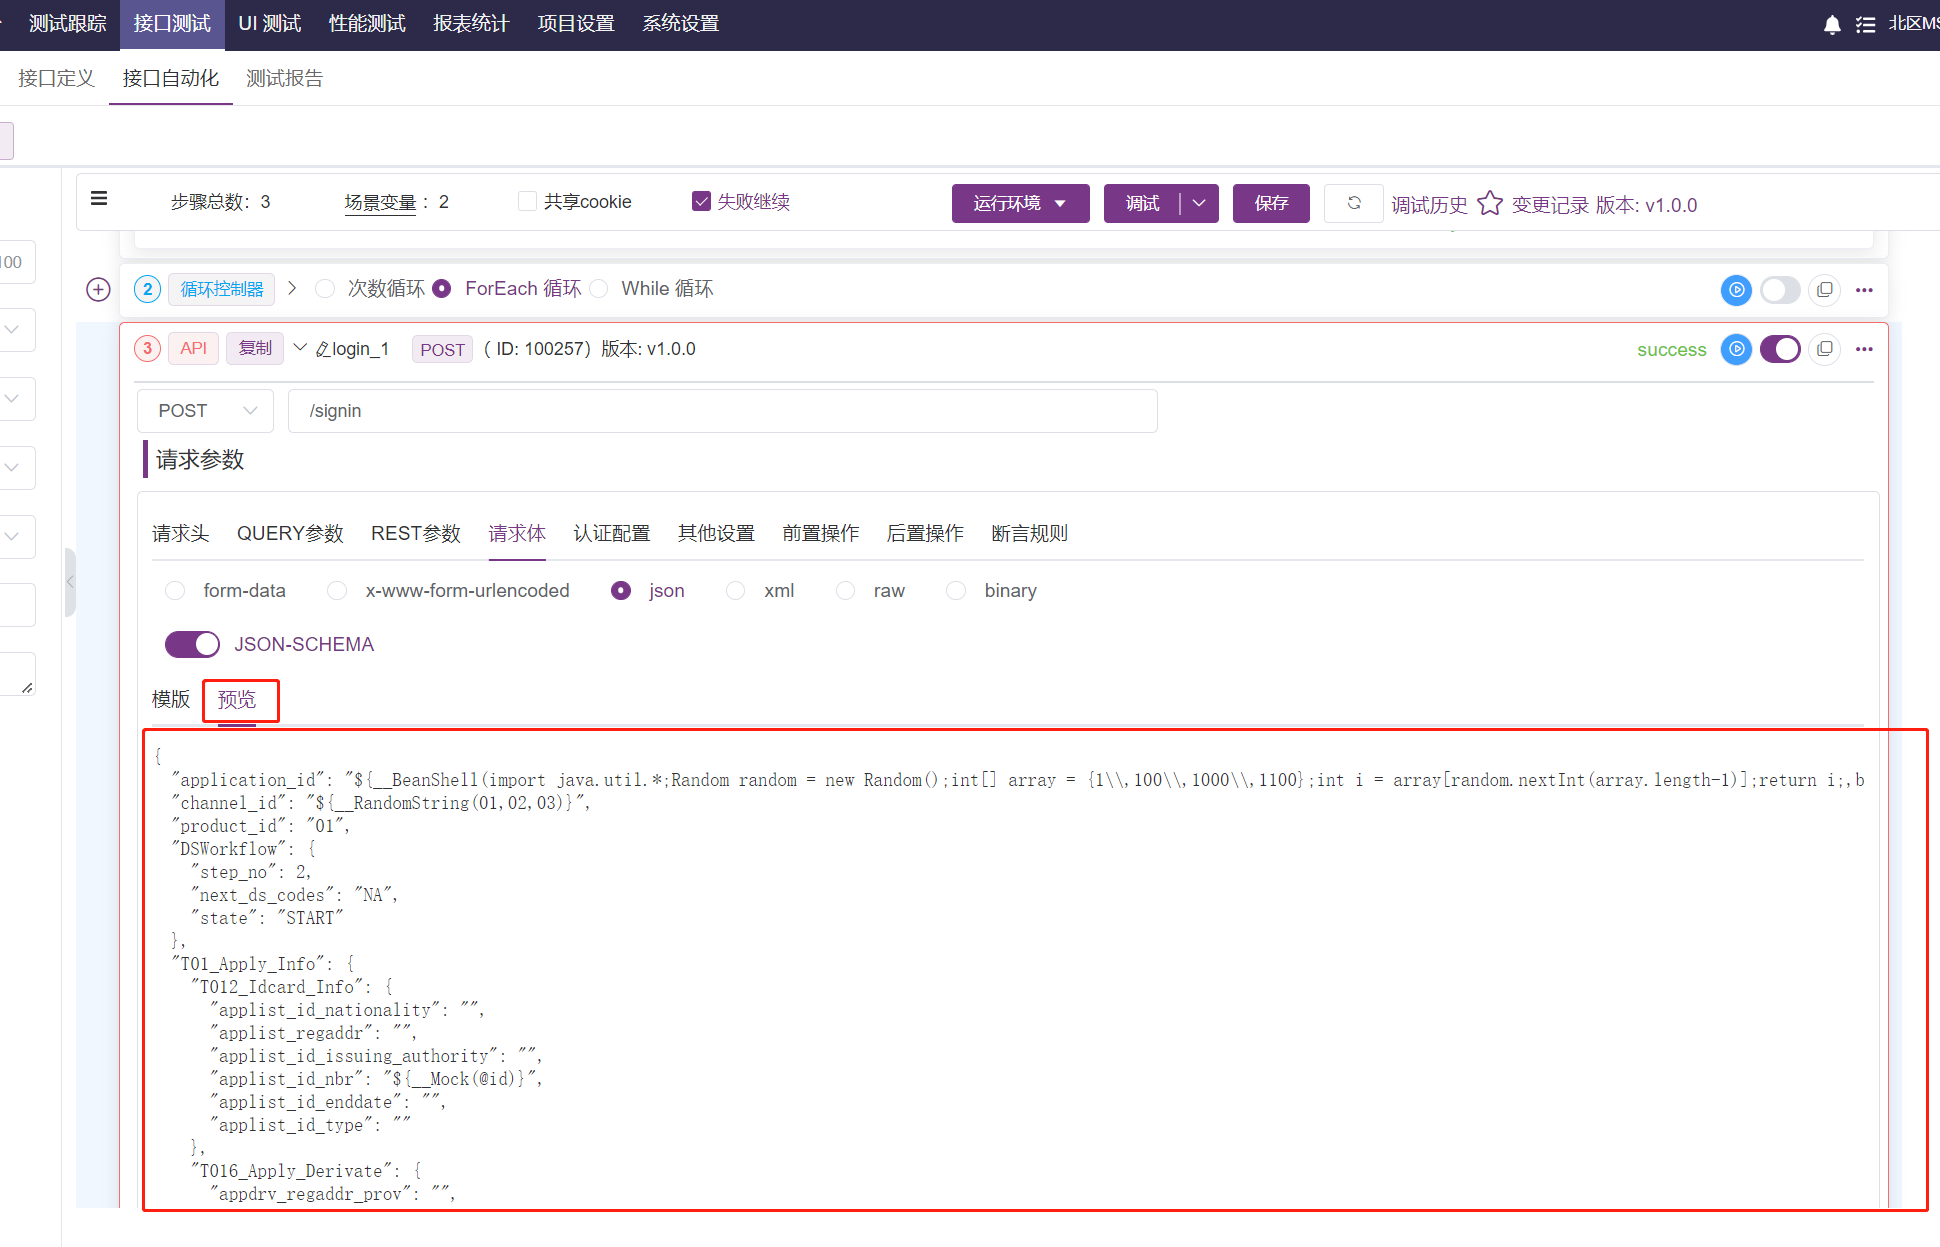Duplicate step 3 using the copy icon

pos(1824,349)
